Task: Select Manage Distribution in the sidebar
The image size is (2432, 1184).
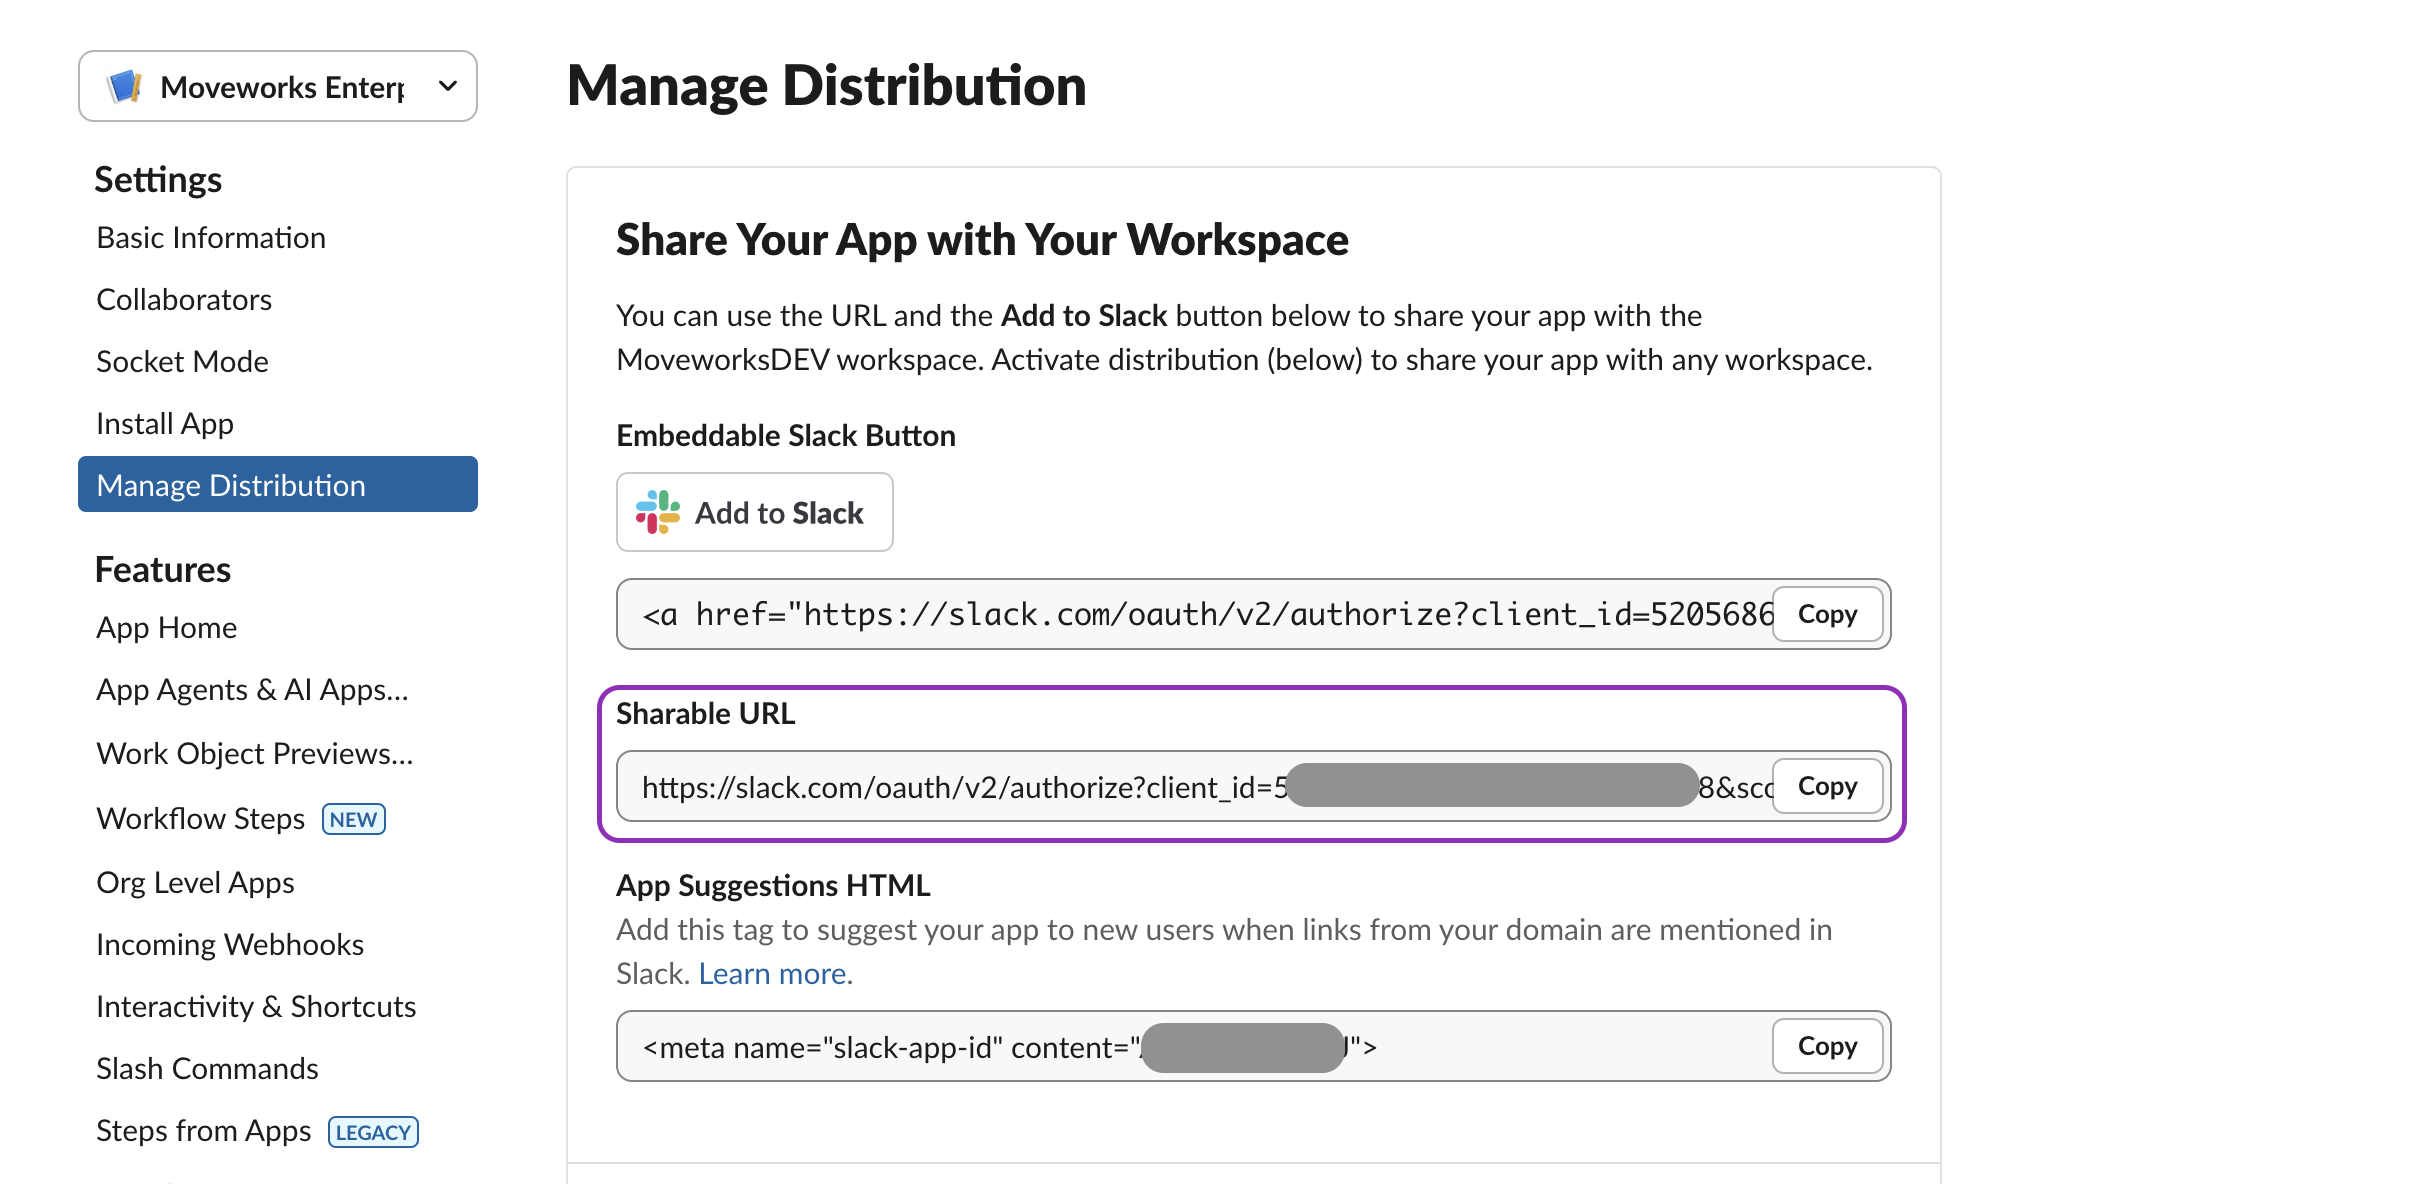Action: pos(231,486)
